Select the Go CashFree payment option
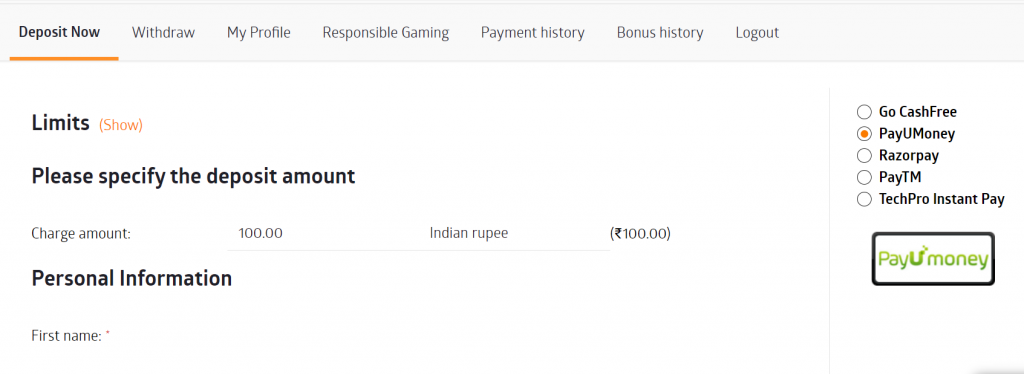This screenshot has height=374, width=1024. [864, 112]
